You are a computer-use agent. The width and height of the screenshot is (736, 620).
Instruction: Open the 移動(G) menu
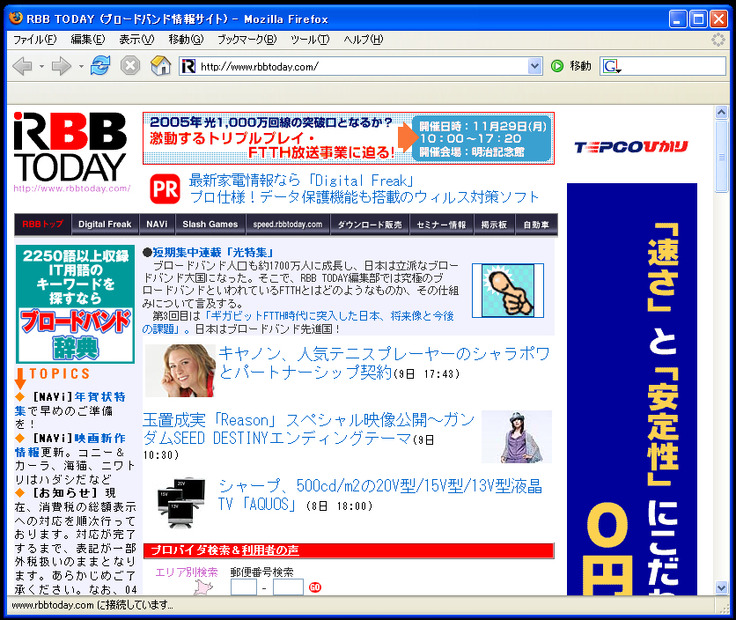click(x=186, y=39)
